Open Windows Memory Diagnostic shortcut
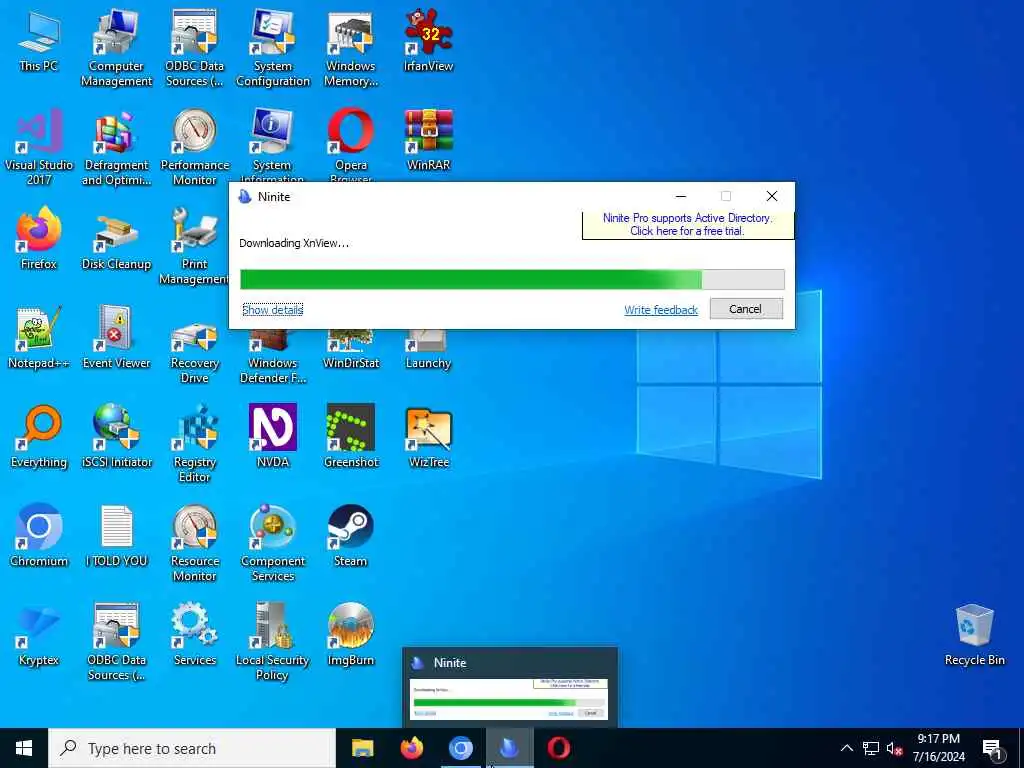Screen dimensions: 1024x768 coord(351,48)
